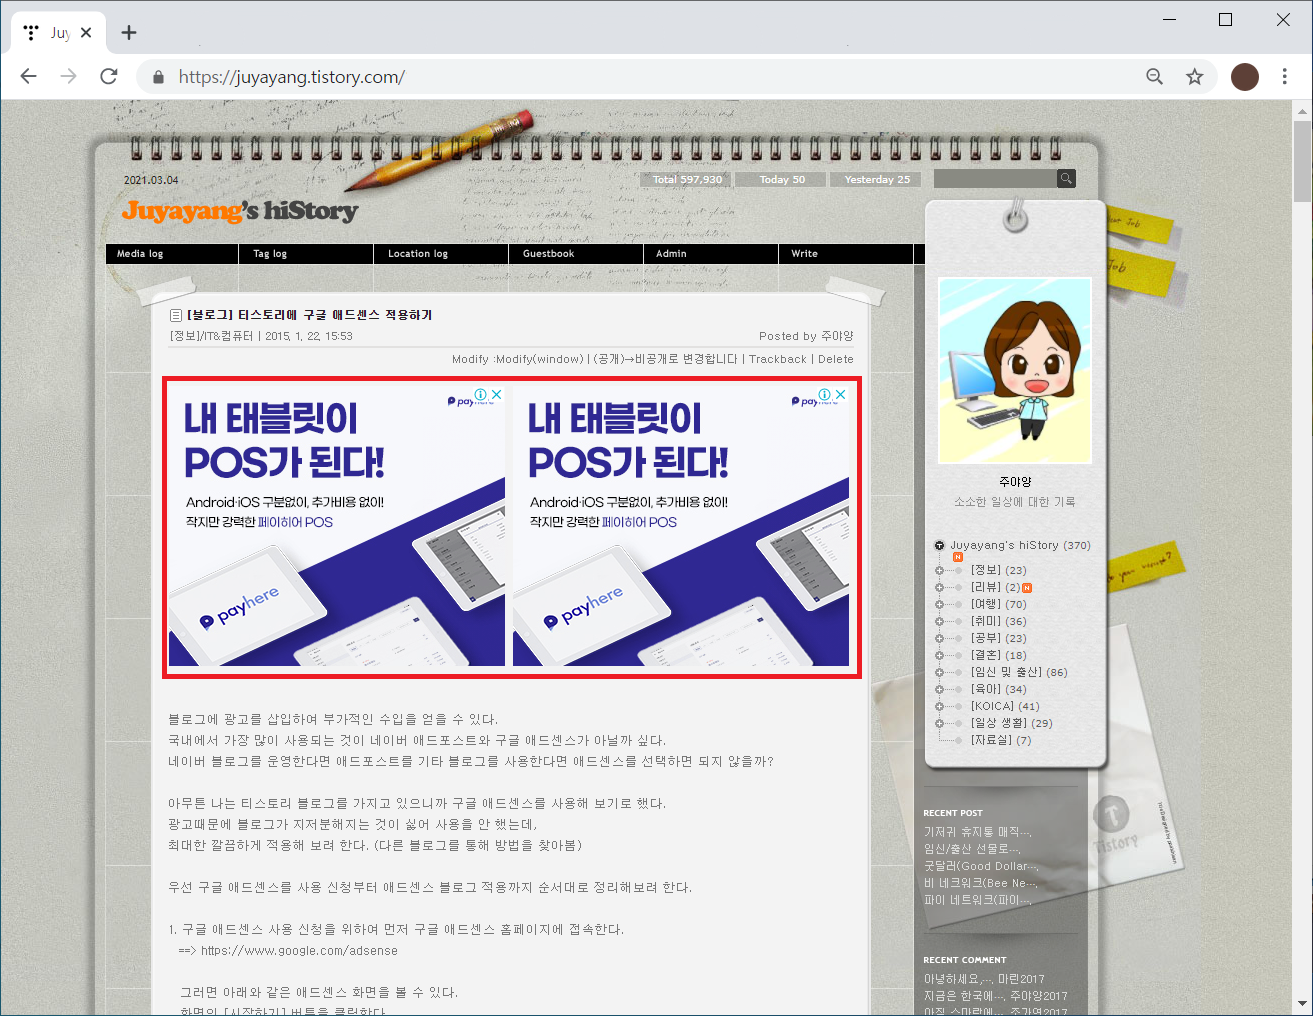Screen dimensions: 1313x1016
Task: Open the right payhere tablet ad
Action: tap(681, 526)
